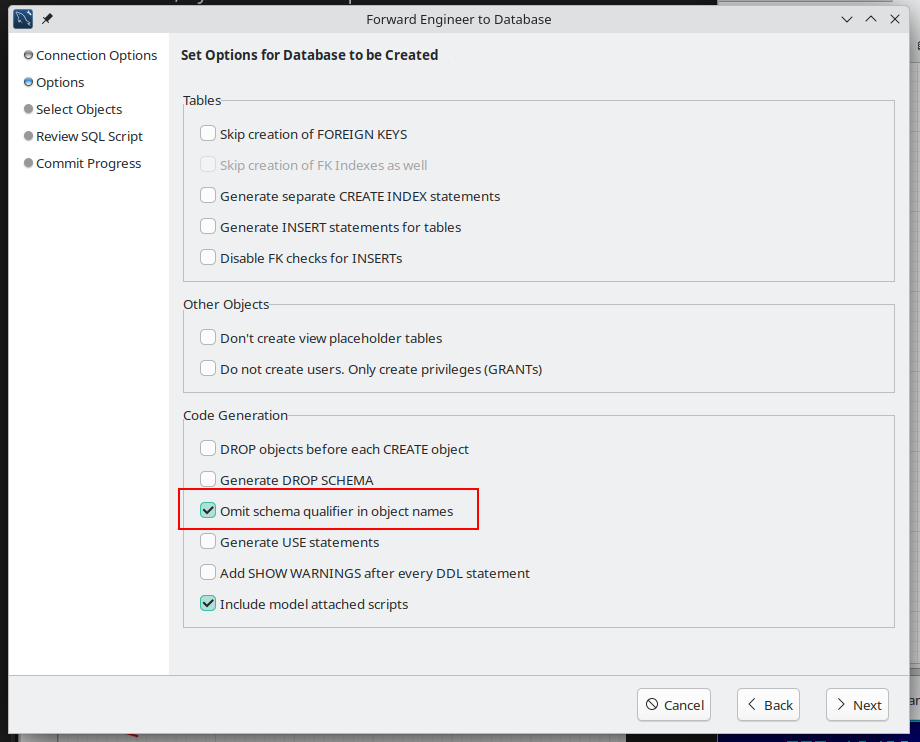Image resolution: width=920 pixels, height=742 pixels.
Task: Open the Review SQL Script step
Action: click(89, 137)
